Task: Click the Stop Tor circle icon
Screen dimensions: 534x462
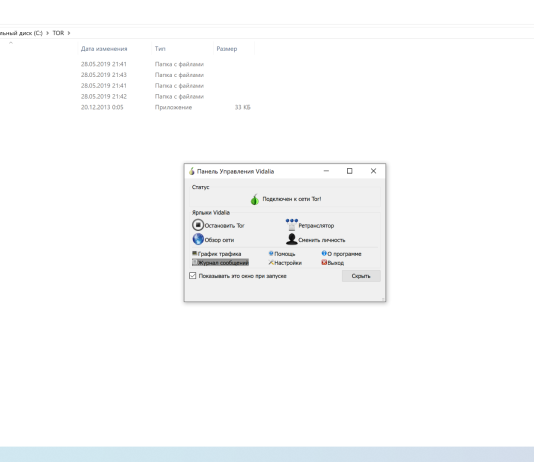Action: [x=198, y=225]
